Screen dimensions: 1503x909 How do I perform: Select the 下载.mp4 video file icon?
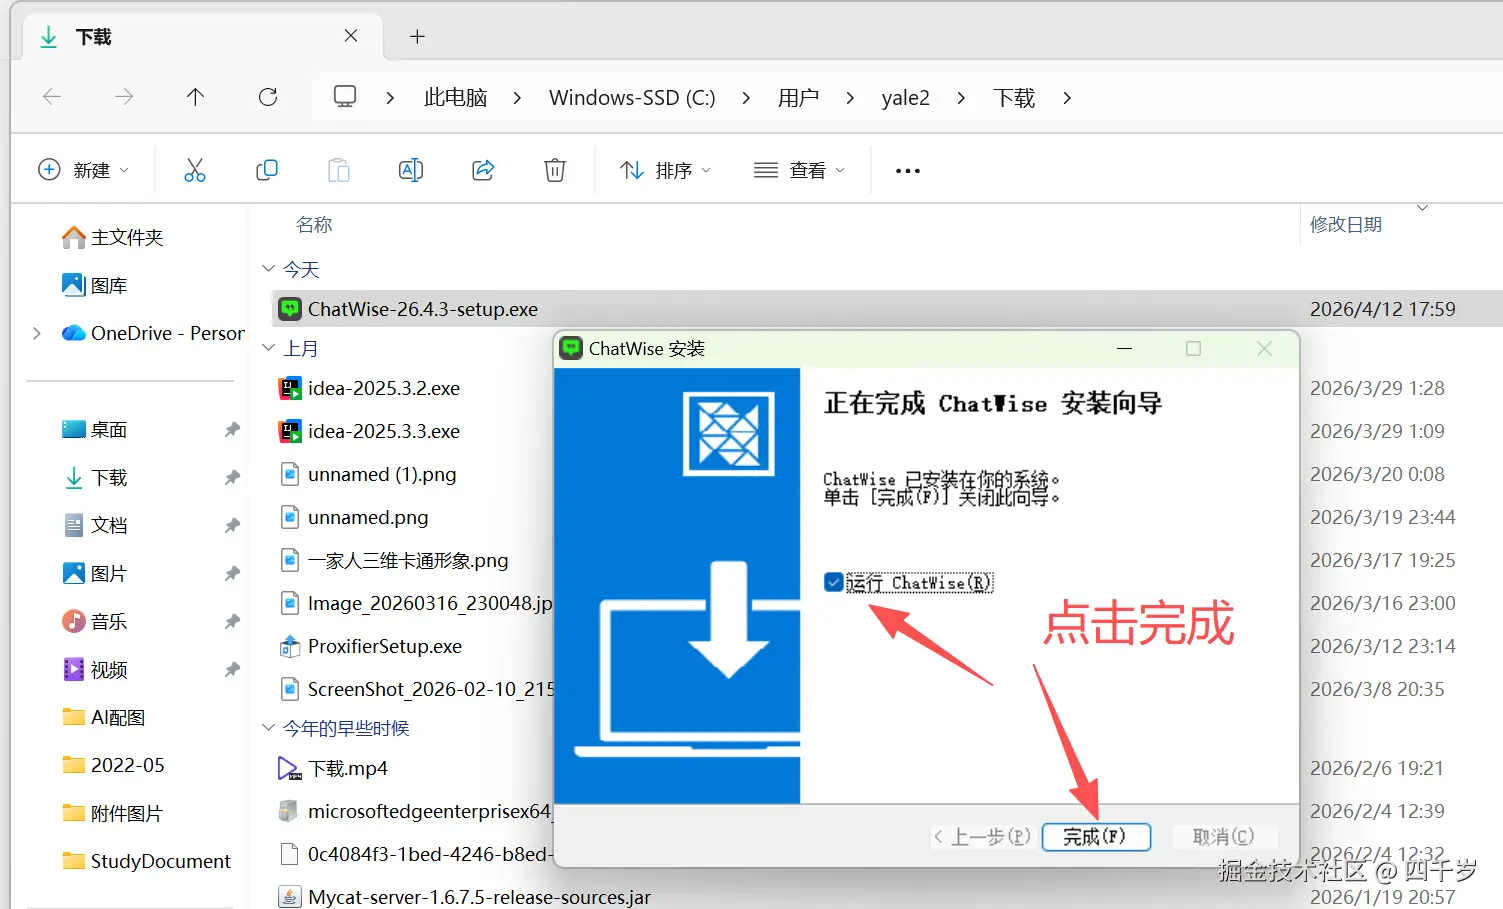click(x=289, y=768)
